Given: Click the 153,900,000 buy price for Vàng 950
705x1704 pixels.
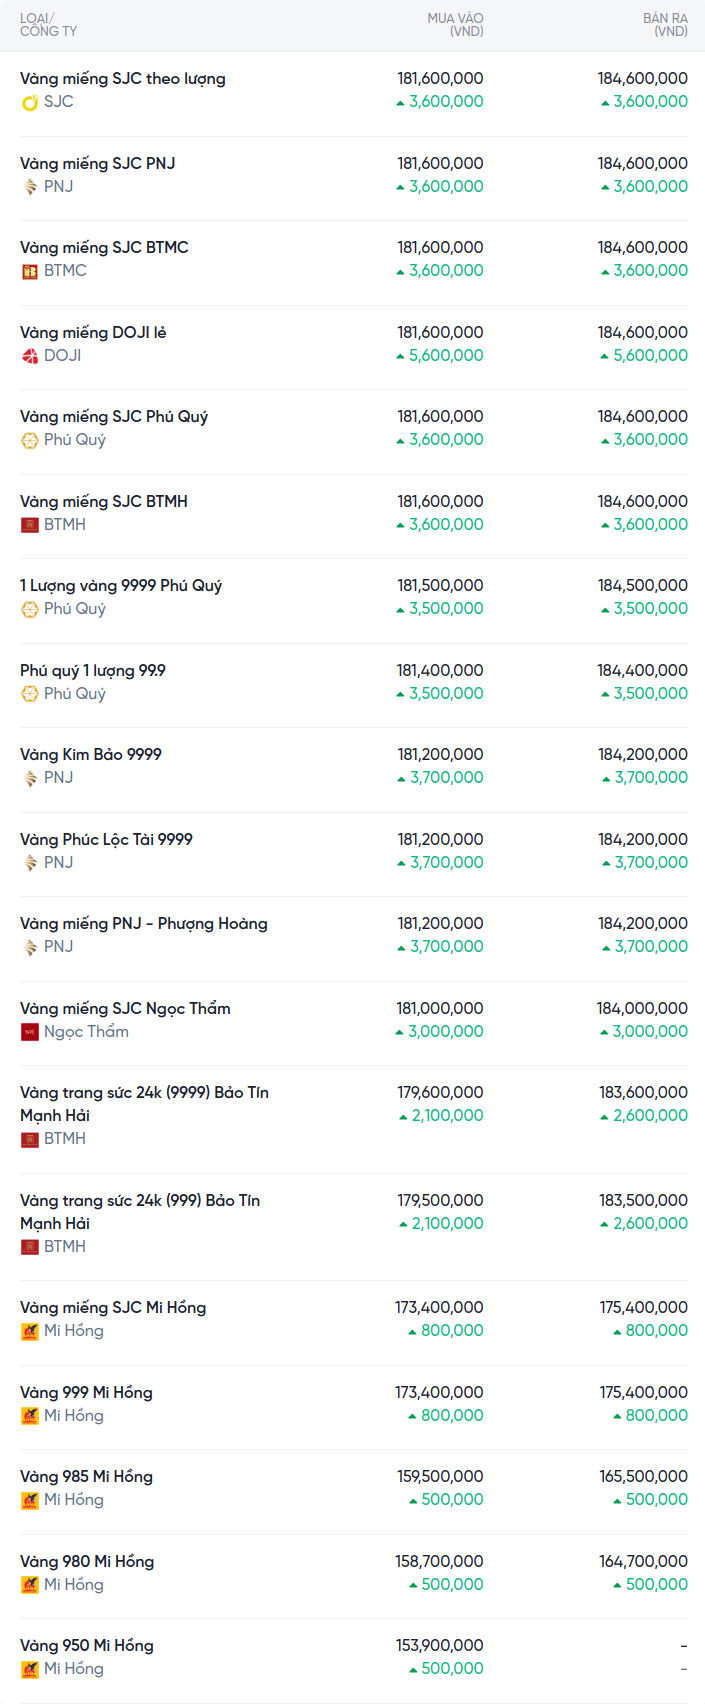Looking at the screenshot, I should coord(439,1646).
